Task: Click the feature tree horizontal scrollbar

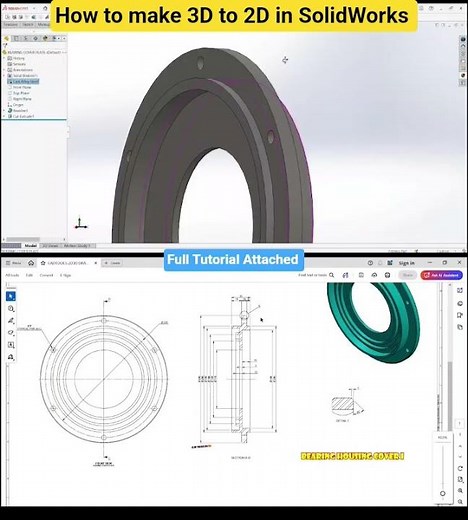Action: 23,239
